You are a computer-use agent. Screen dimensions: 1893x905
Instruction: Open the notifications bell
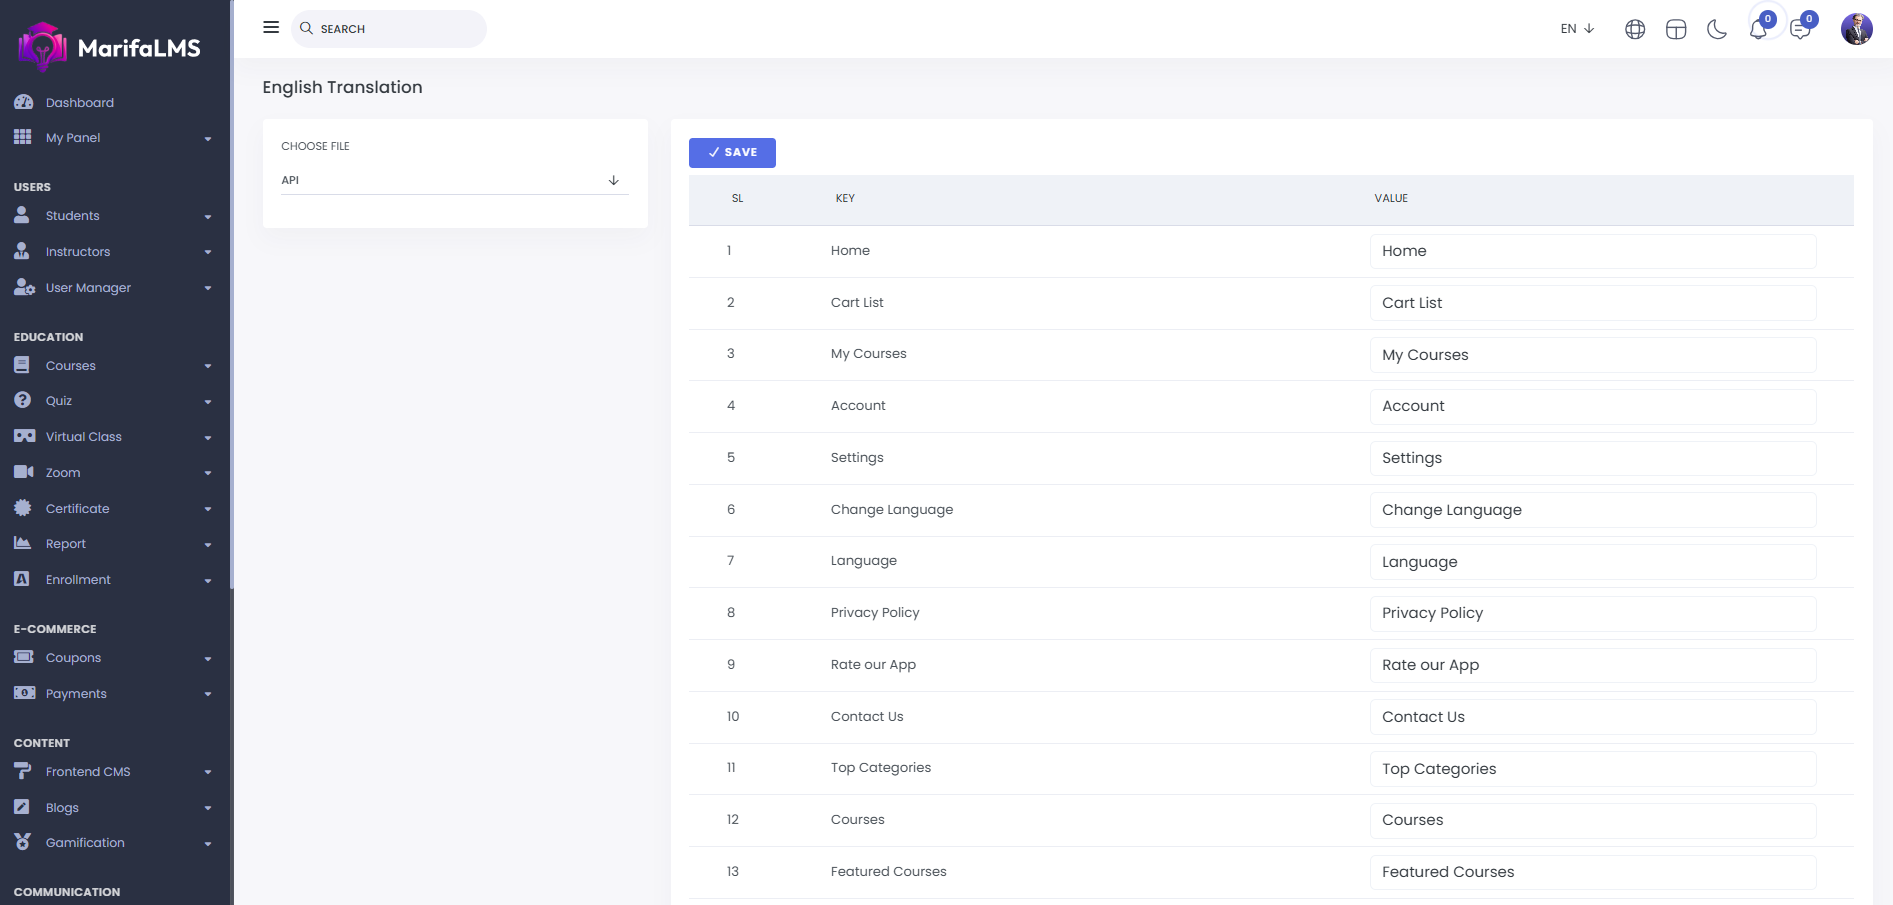click(1758, 29)
